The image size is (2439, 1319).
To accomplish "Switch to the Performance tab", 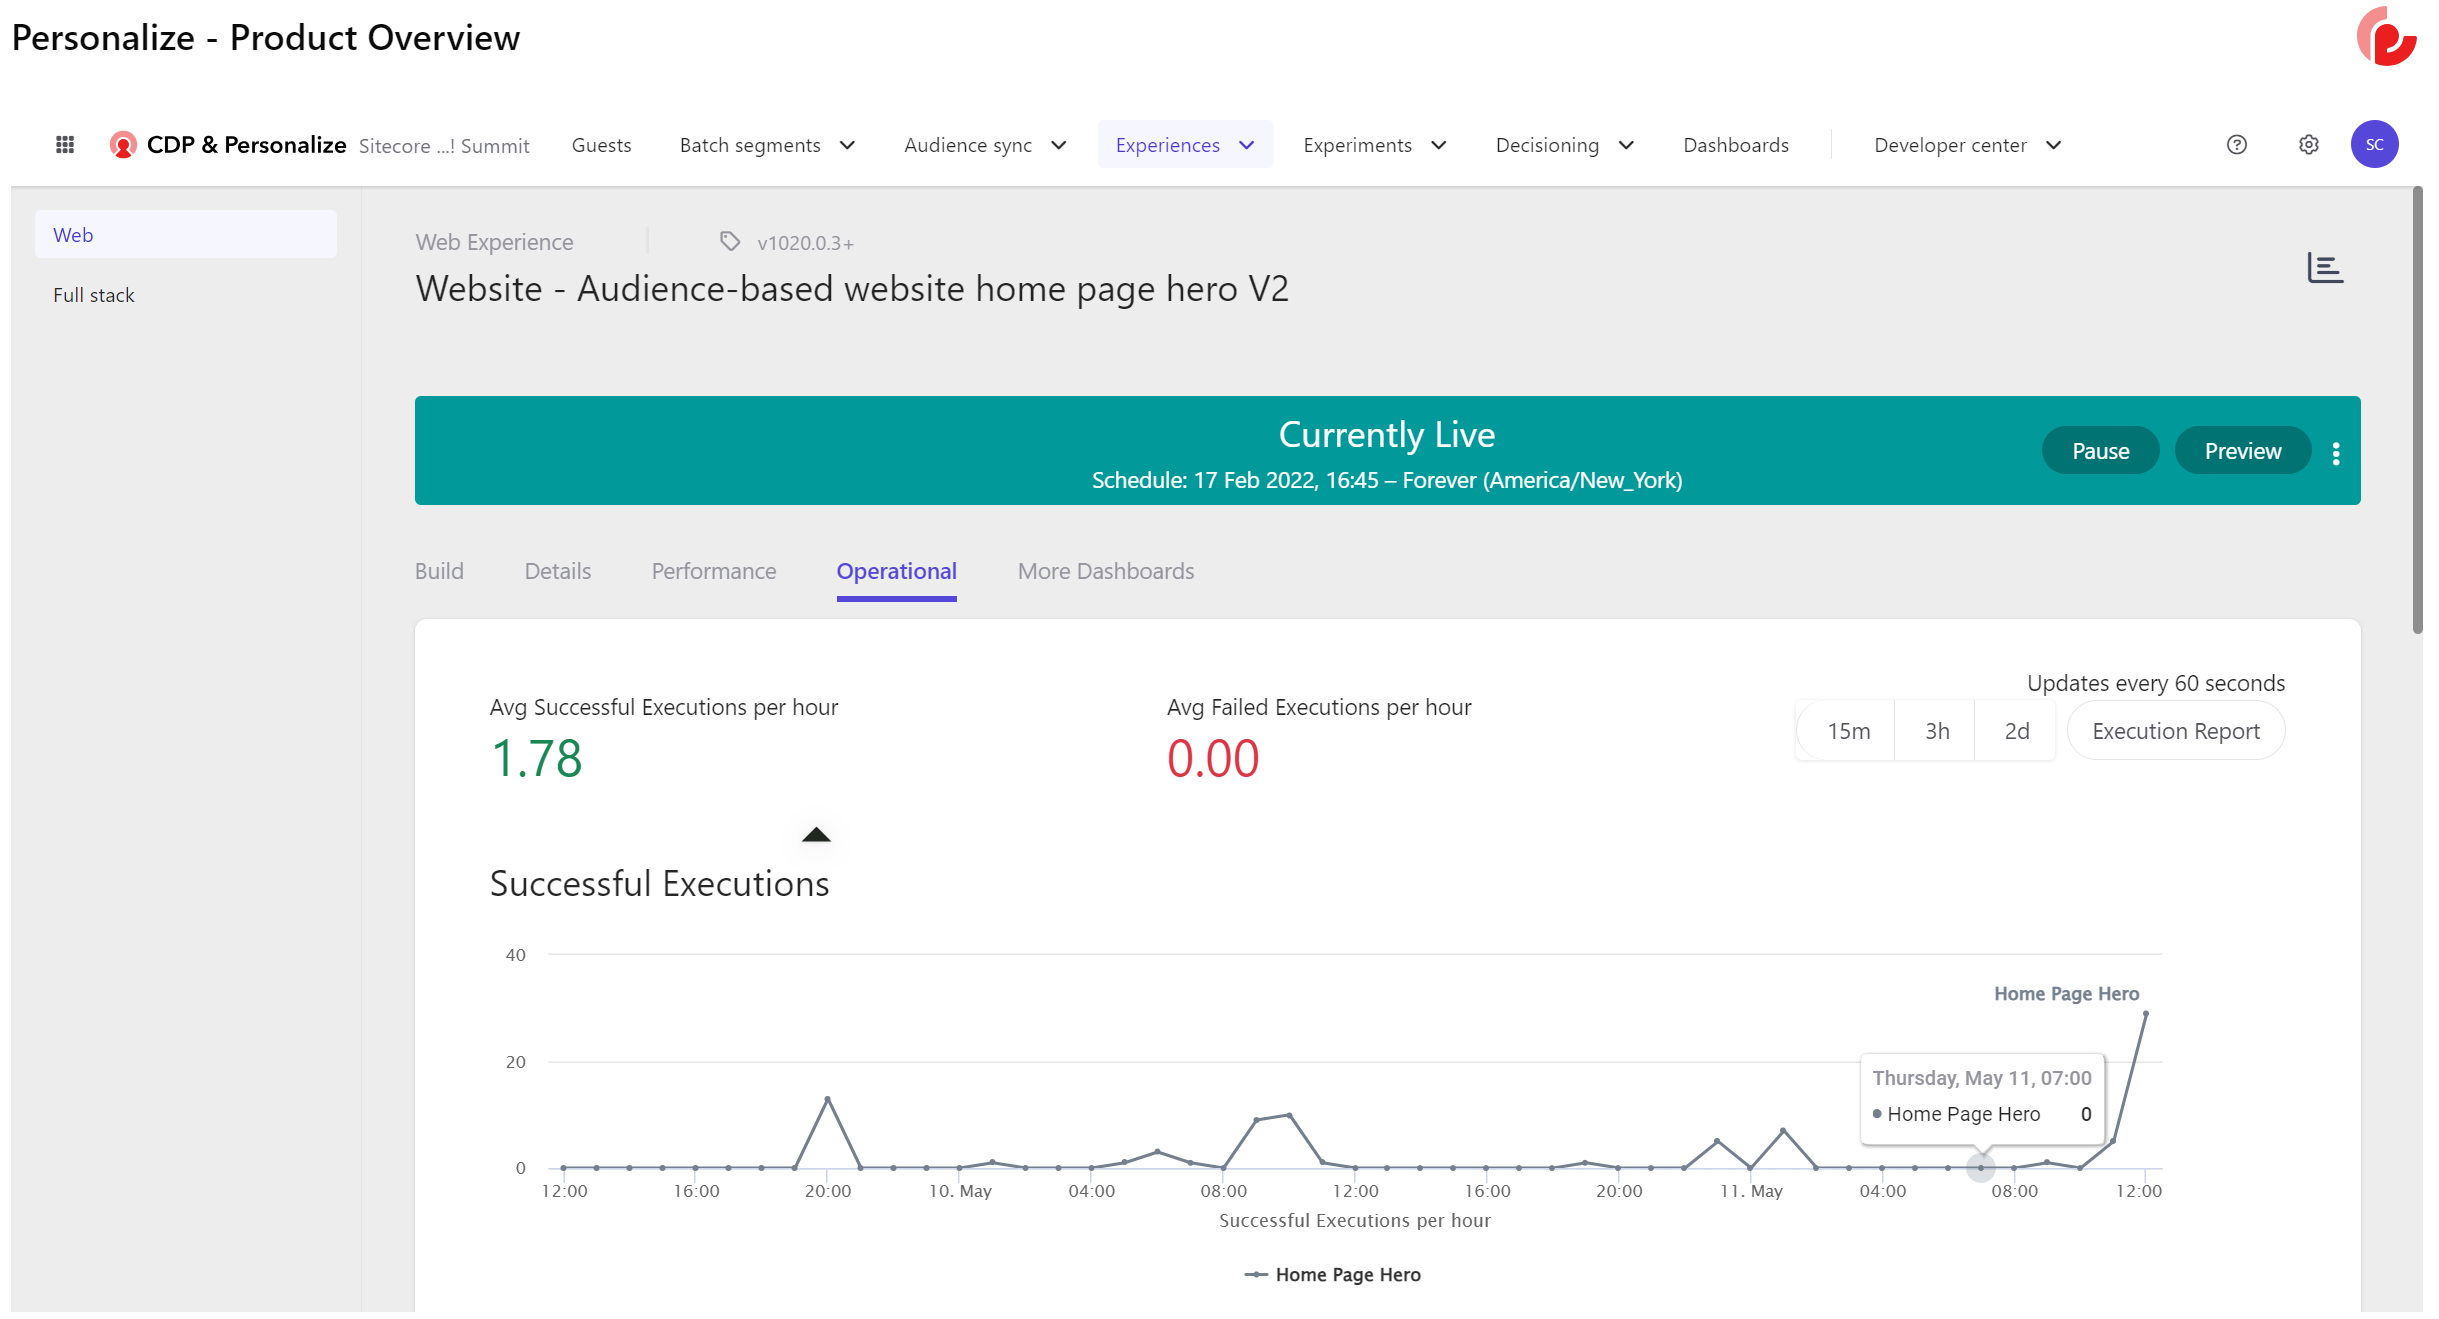I will click(x=713, y=571).
